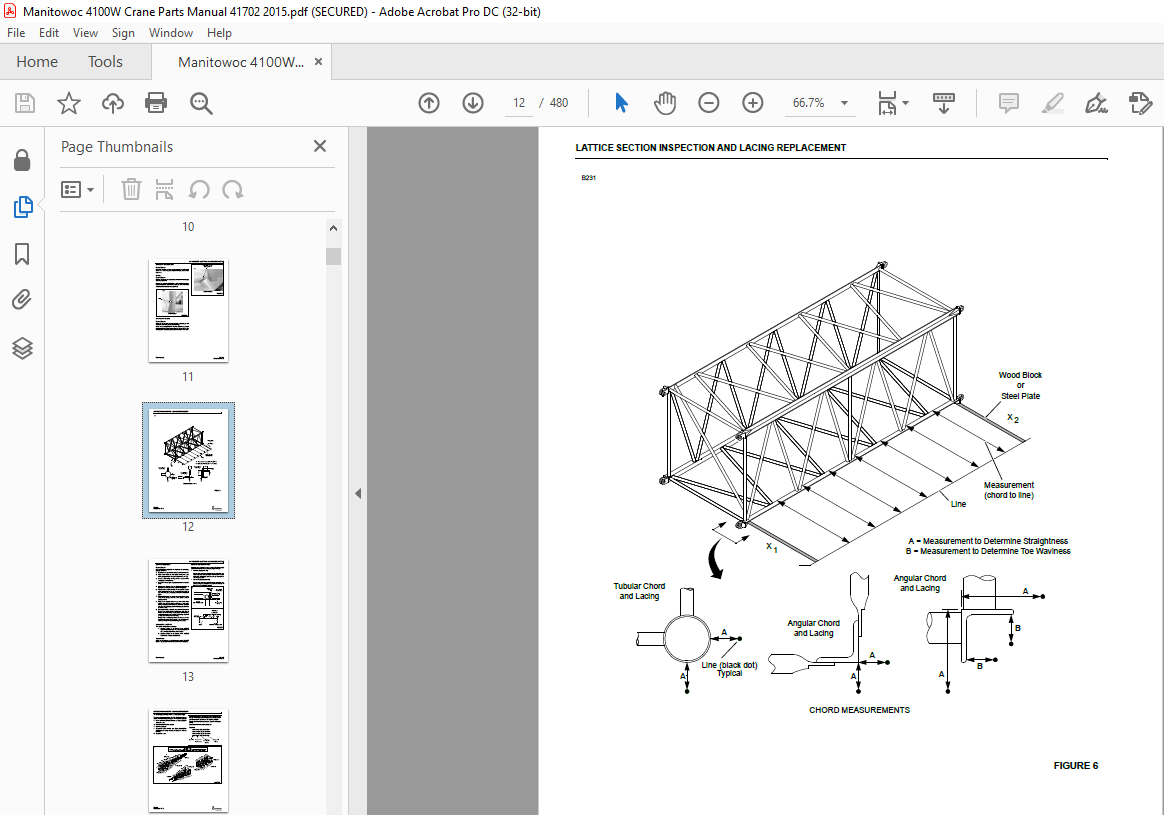Click the thumbnails panel scrollbar thumb
1164x815 pixels.
(x=333, y=256)
